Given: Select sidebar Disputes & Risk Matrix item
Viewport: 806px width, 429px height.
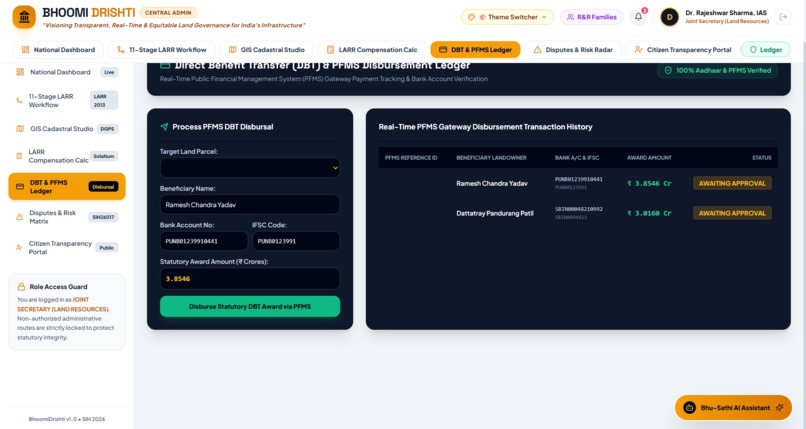Looking at the screenshot, I should pos(67,217).
